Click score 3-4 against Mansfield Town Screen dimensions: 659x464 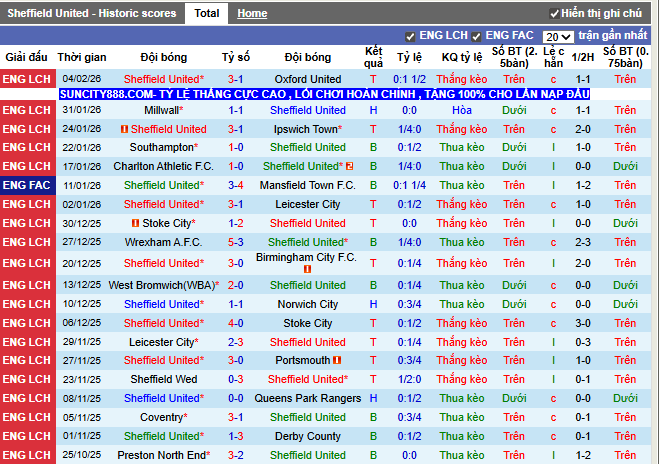(x=236, y=185)
